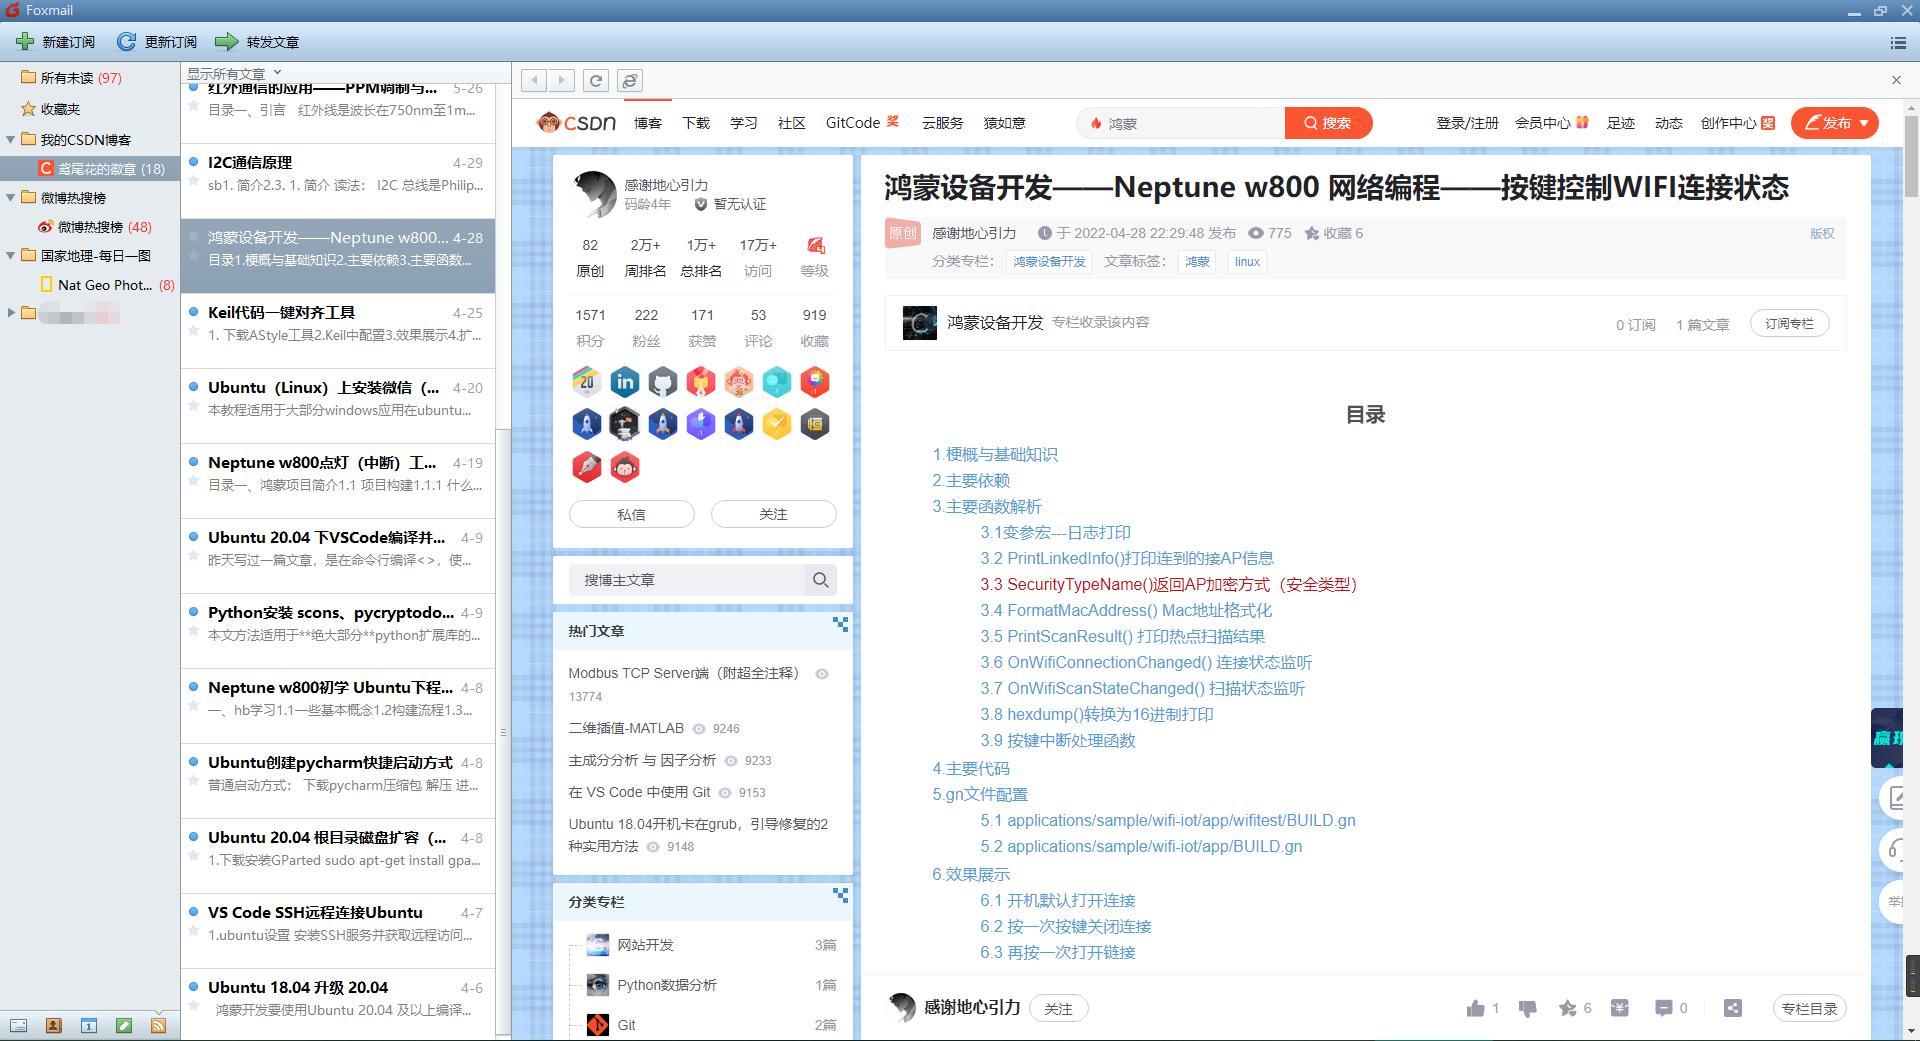Image resolution: width=1920 pixels, height=1041 pixels.
Task: Click the thumbs-up like icon
Action: tap(1475, 1008)
